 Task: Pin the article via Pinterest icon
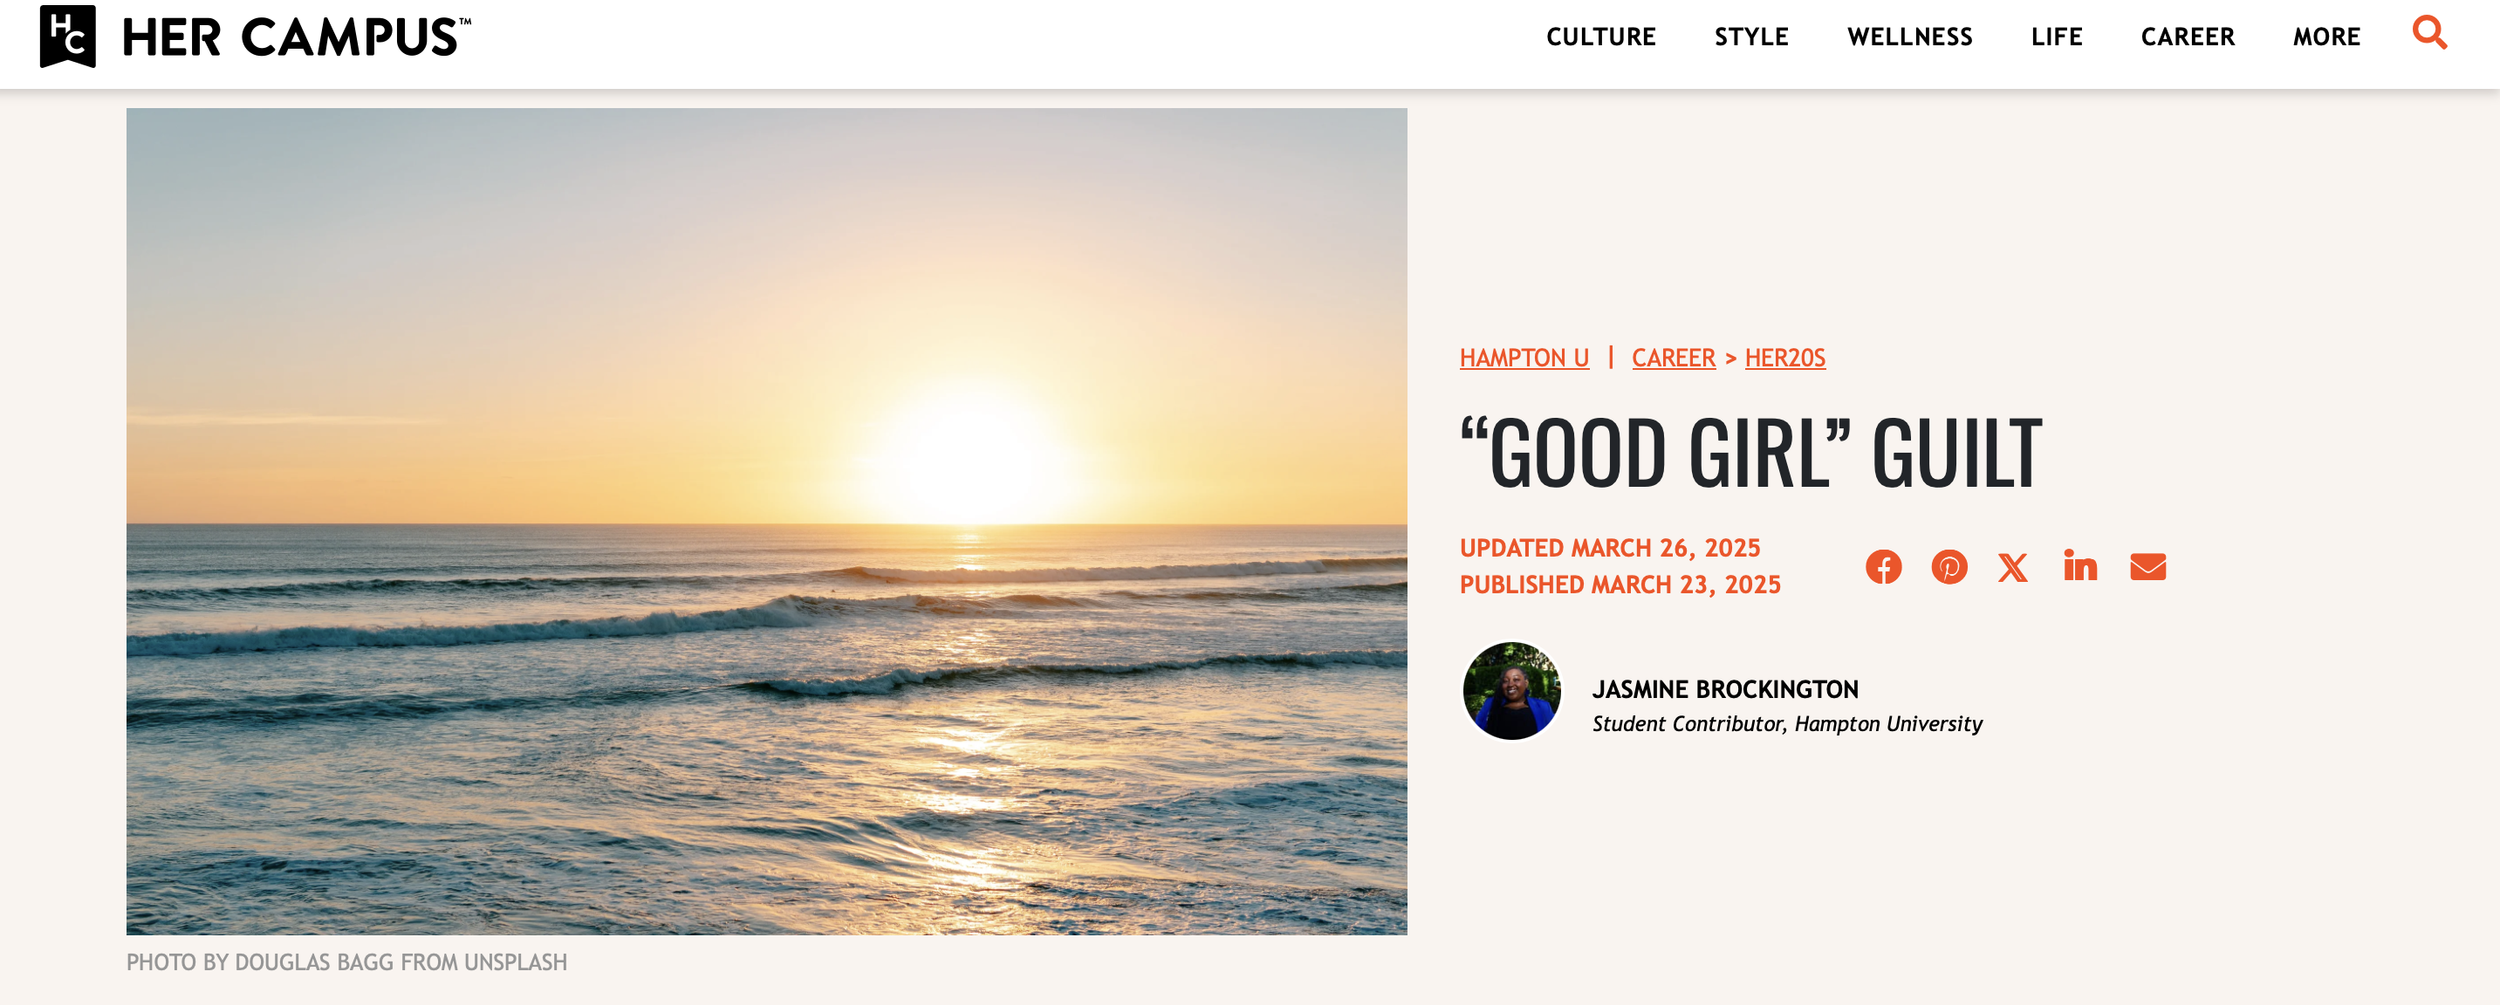[x=1949, y=567]
